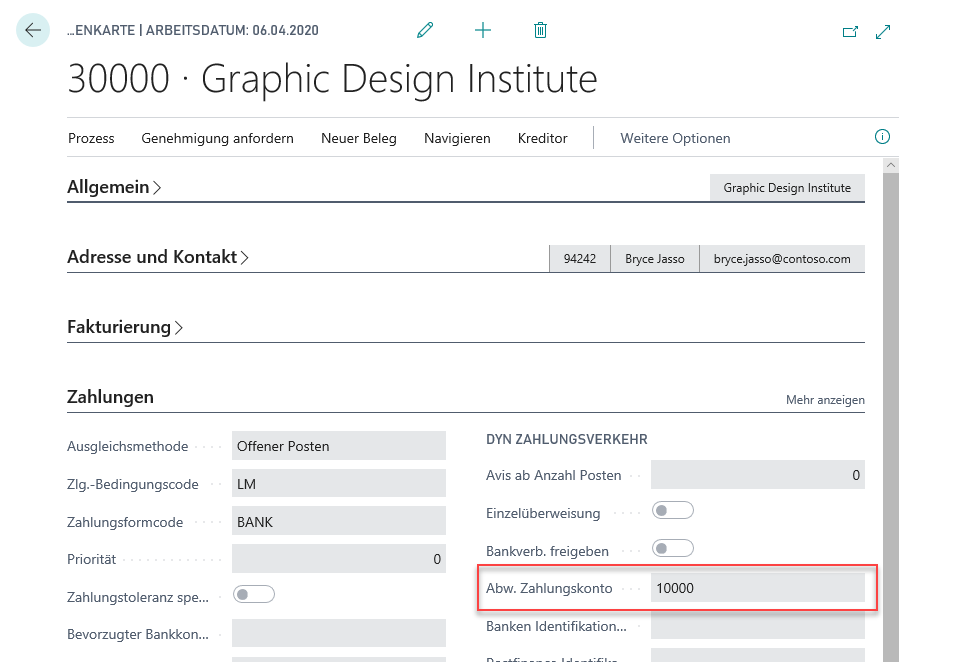This screenshot has width=965, height=662.
Task: Open the Navigieren menu
Action: 457,138
